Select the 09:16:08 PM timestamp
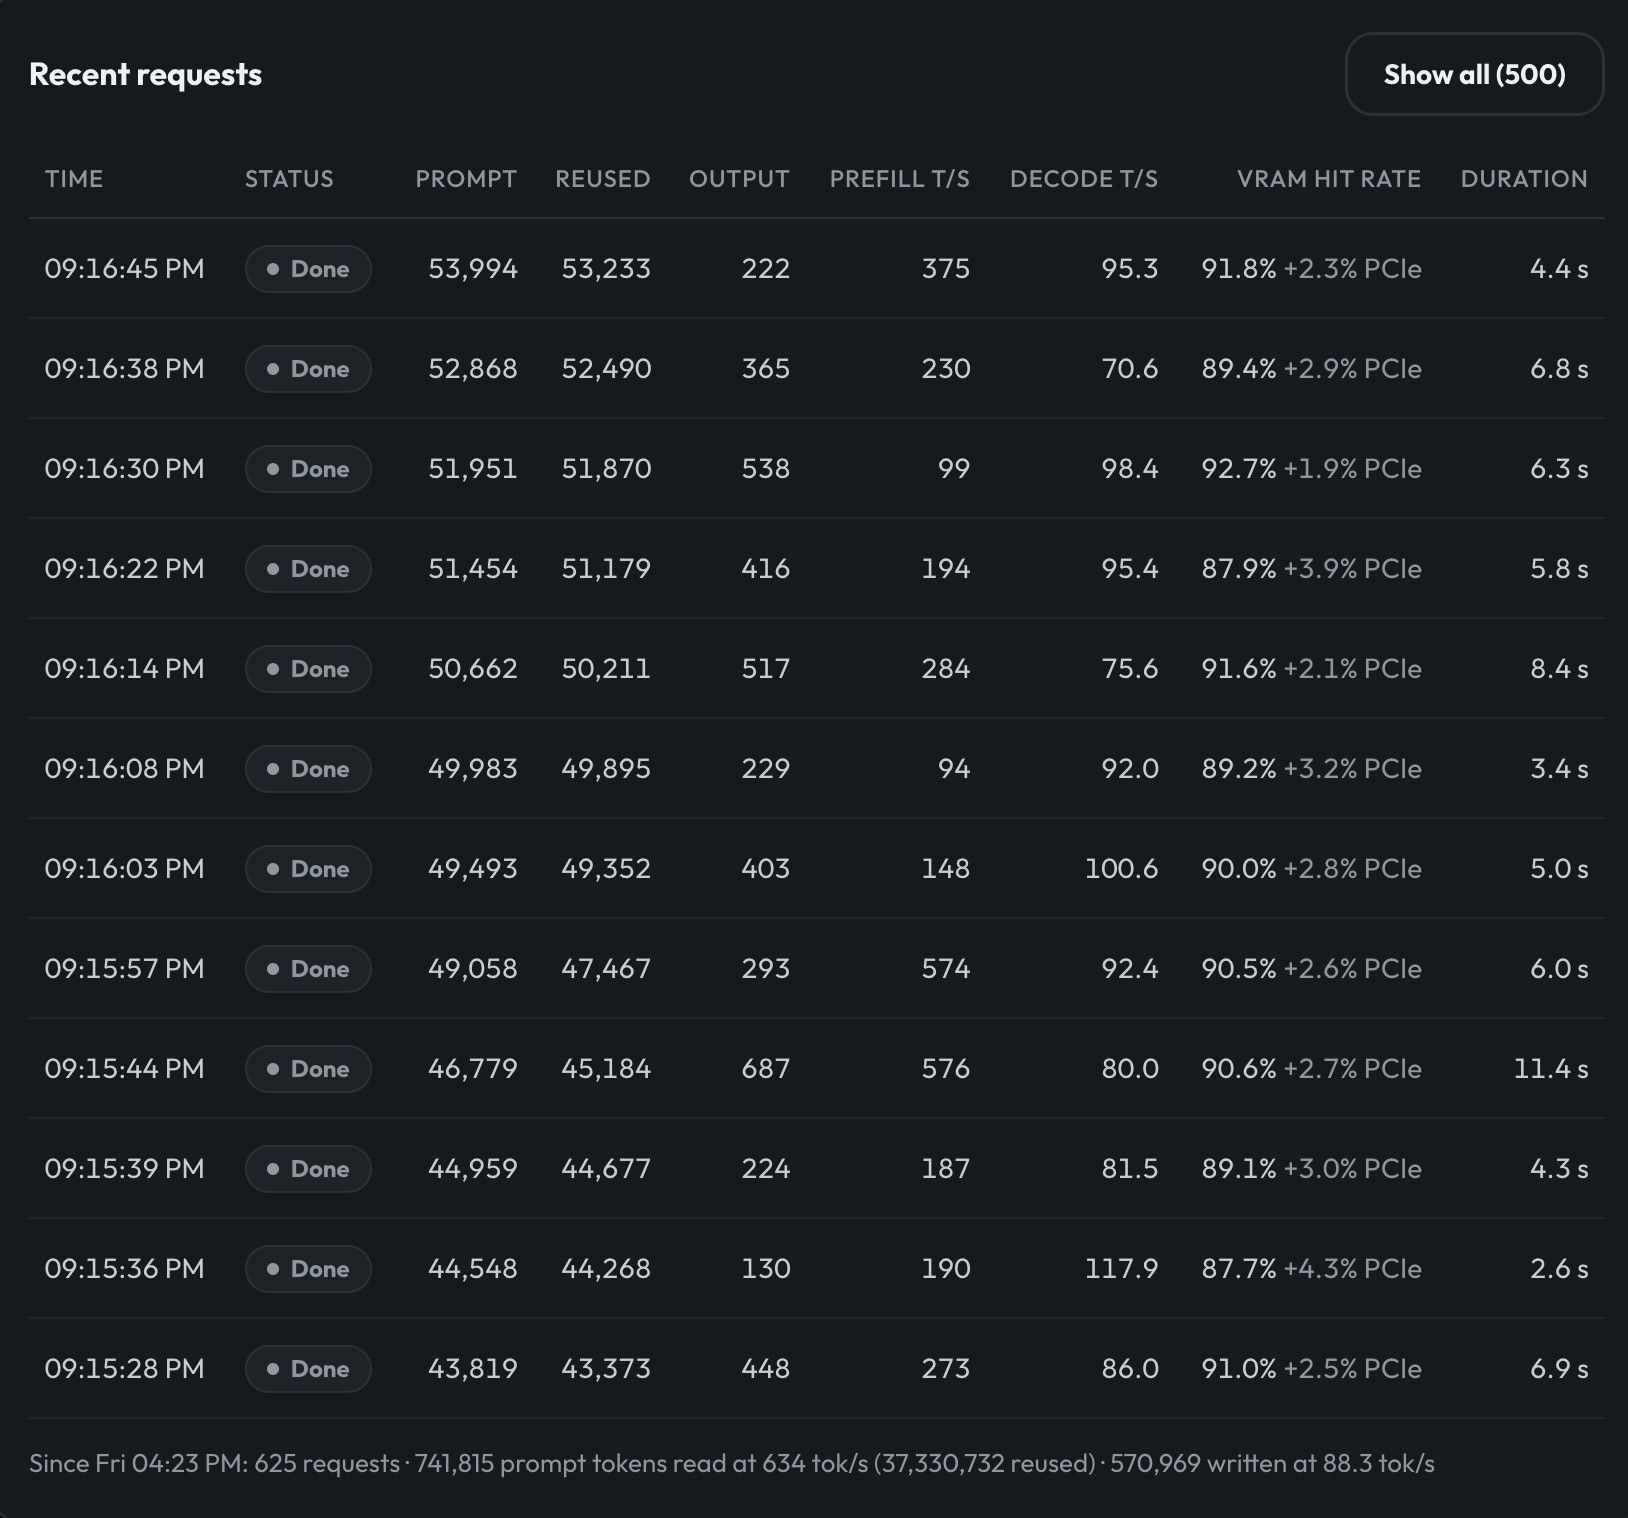1628x1518 pixels. 124,769
